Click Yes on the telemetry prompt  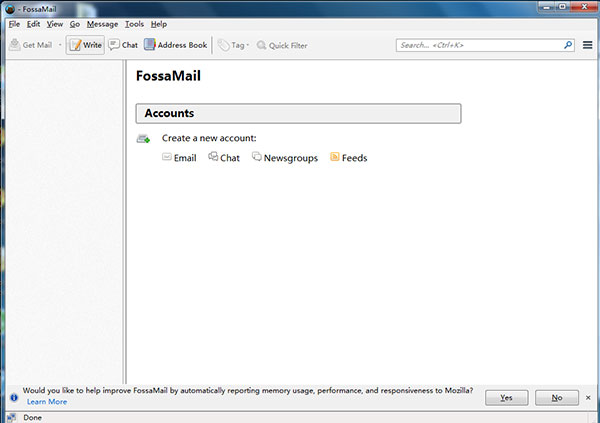point(507,398)
